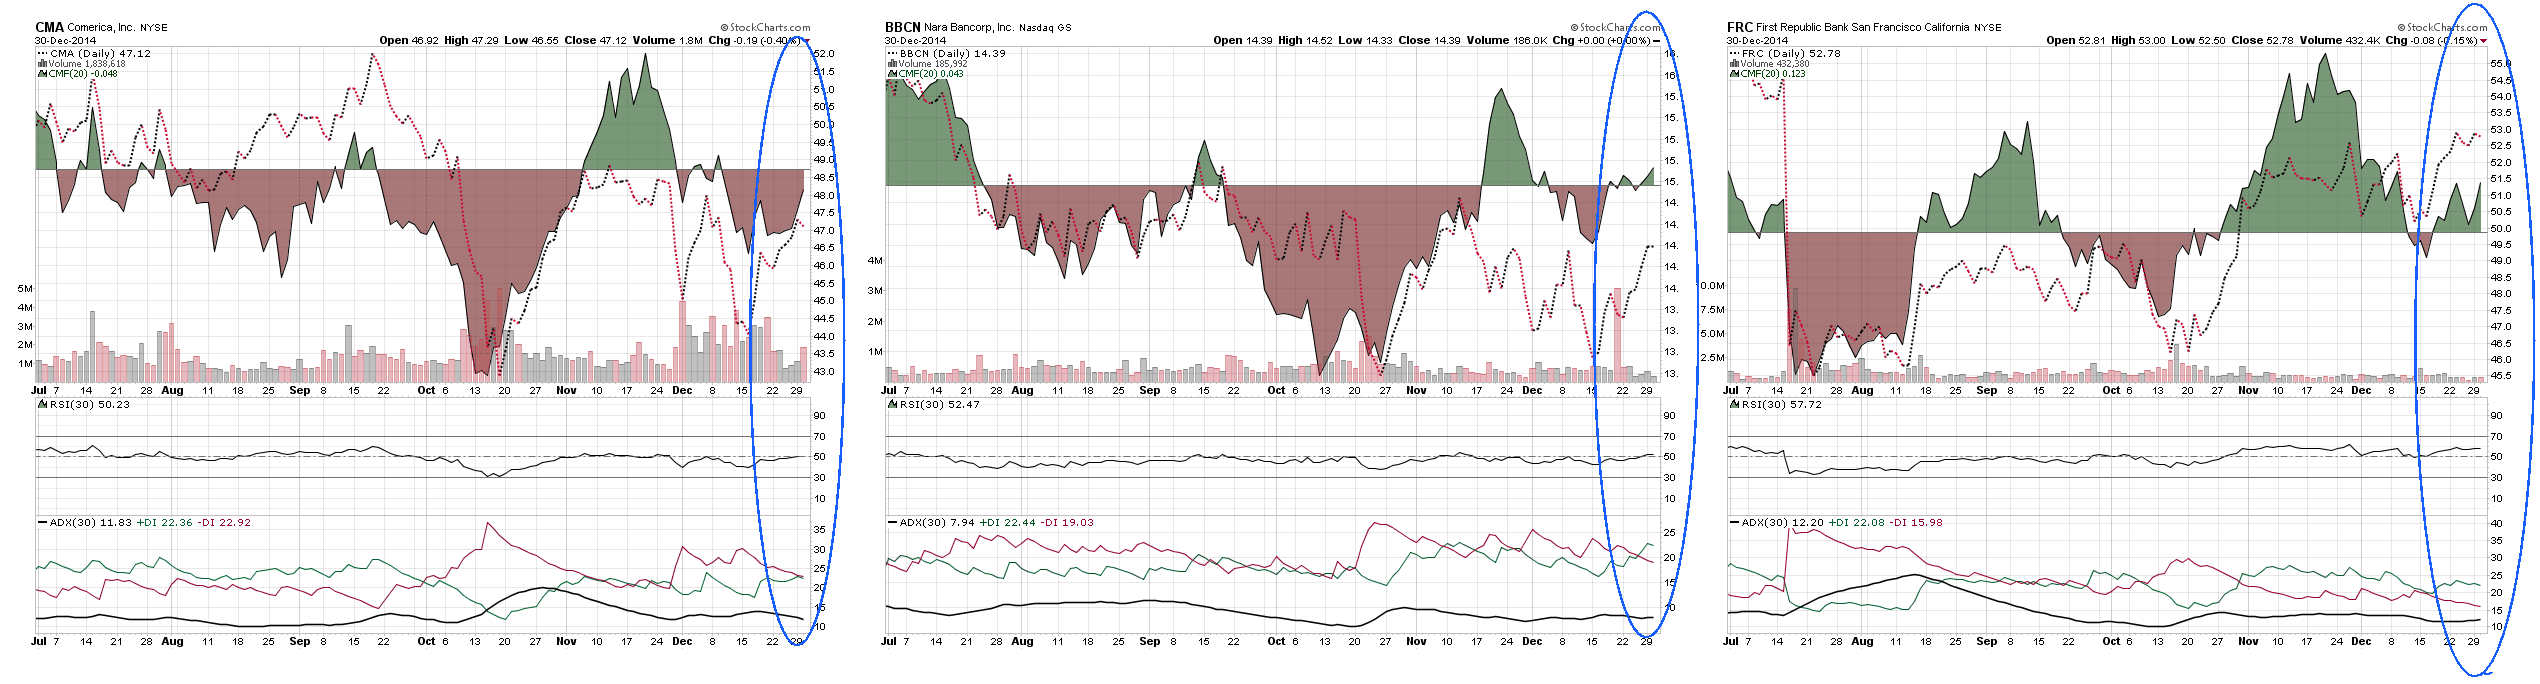Viewport: 2540px width, 684px height.
Task: Click the red down arrow after FRC Chg value
Action: [2483, 41]
